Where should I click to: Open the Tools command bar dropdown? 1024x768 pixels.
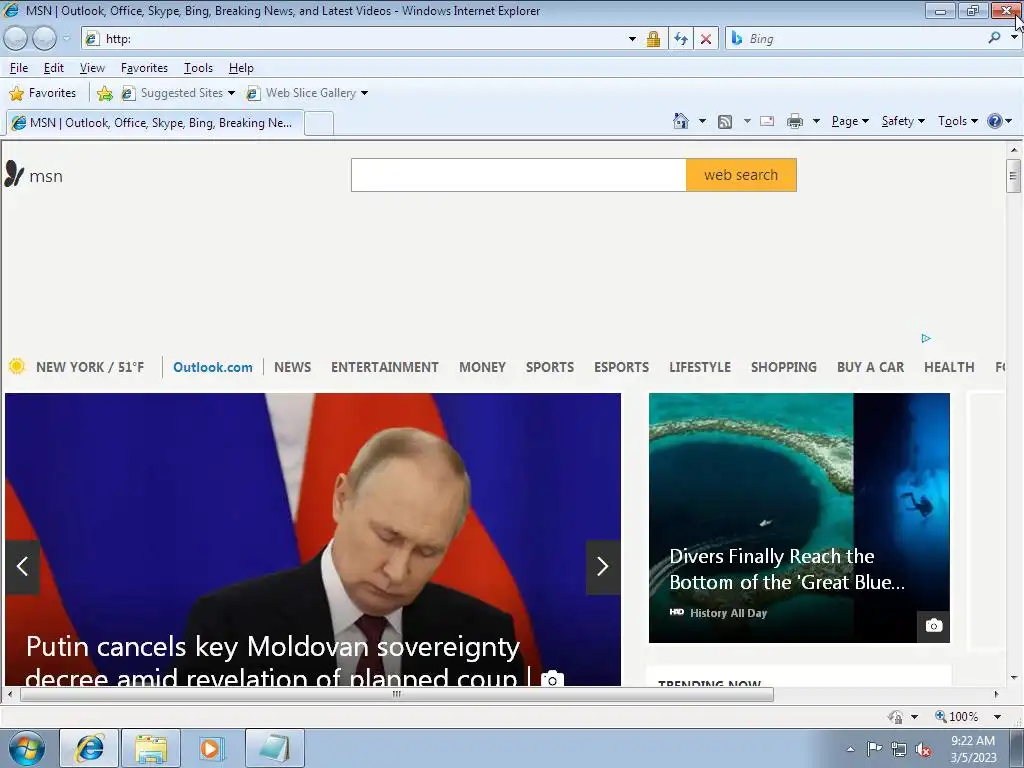[x=957, y=121]
